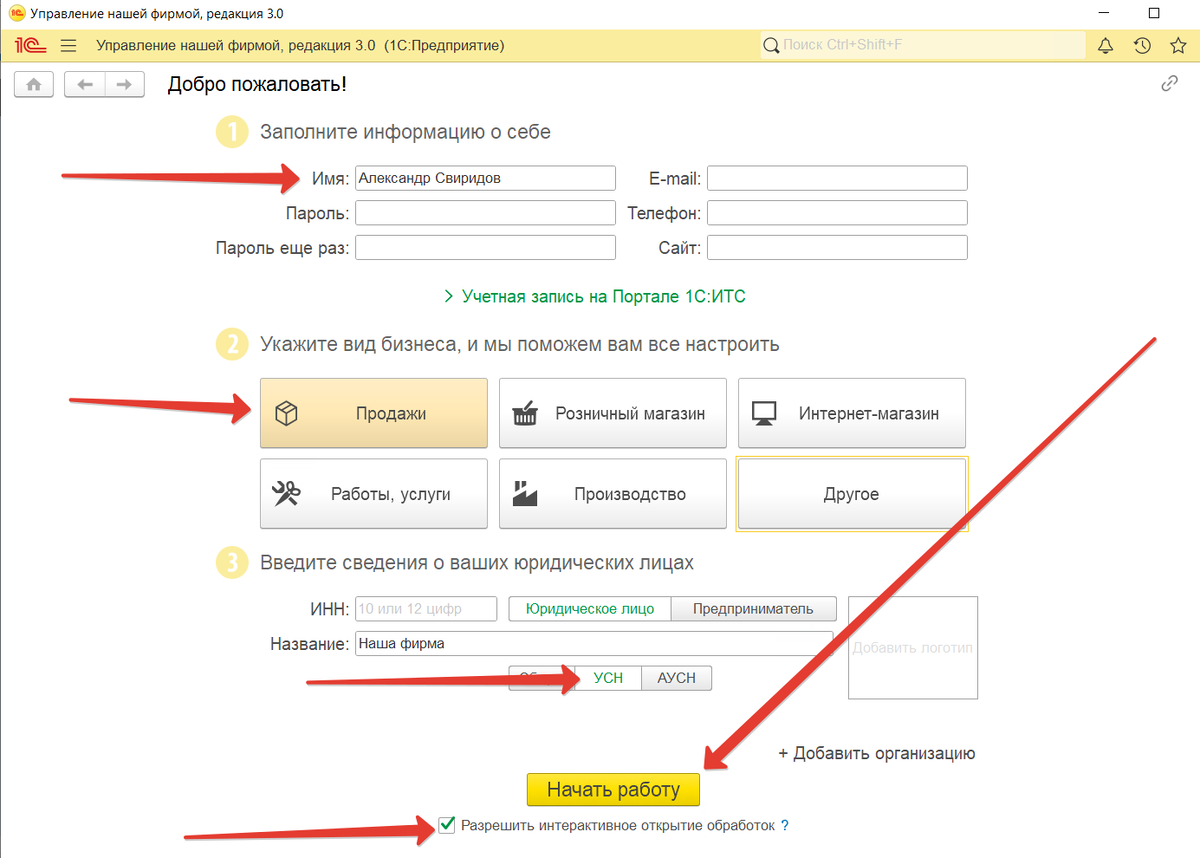Screen dimensions: 1200x858
Task: Select the Производство business type
Action: [x=613, y=494]
